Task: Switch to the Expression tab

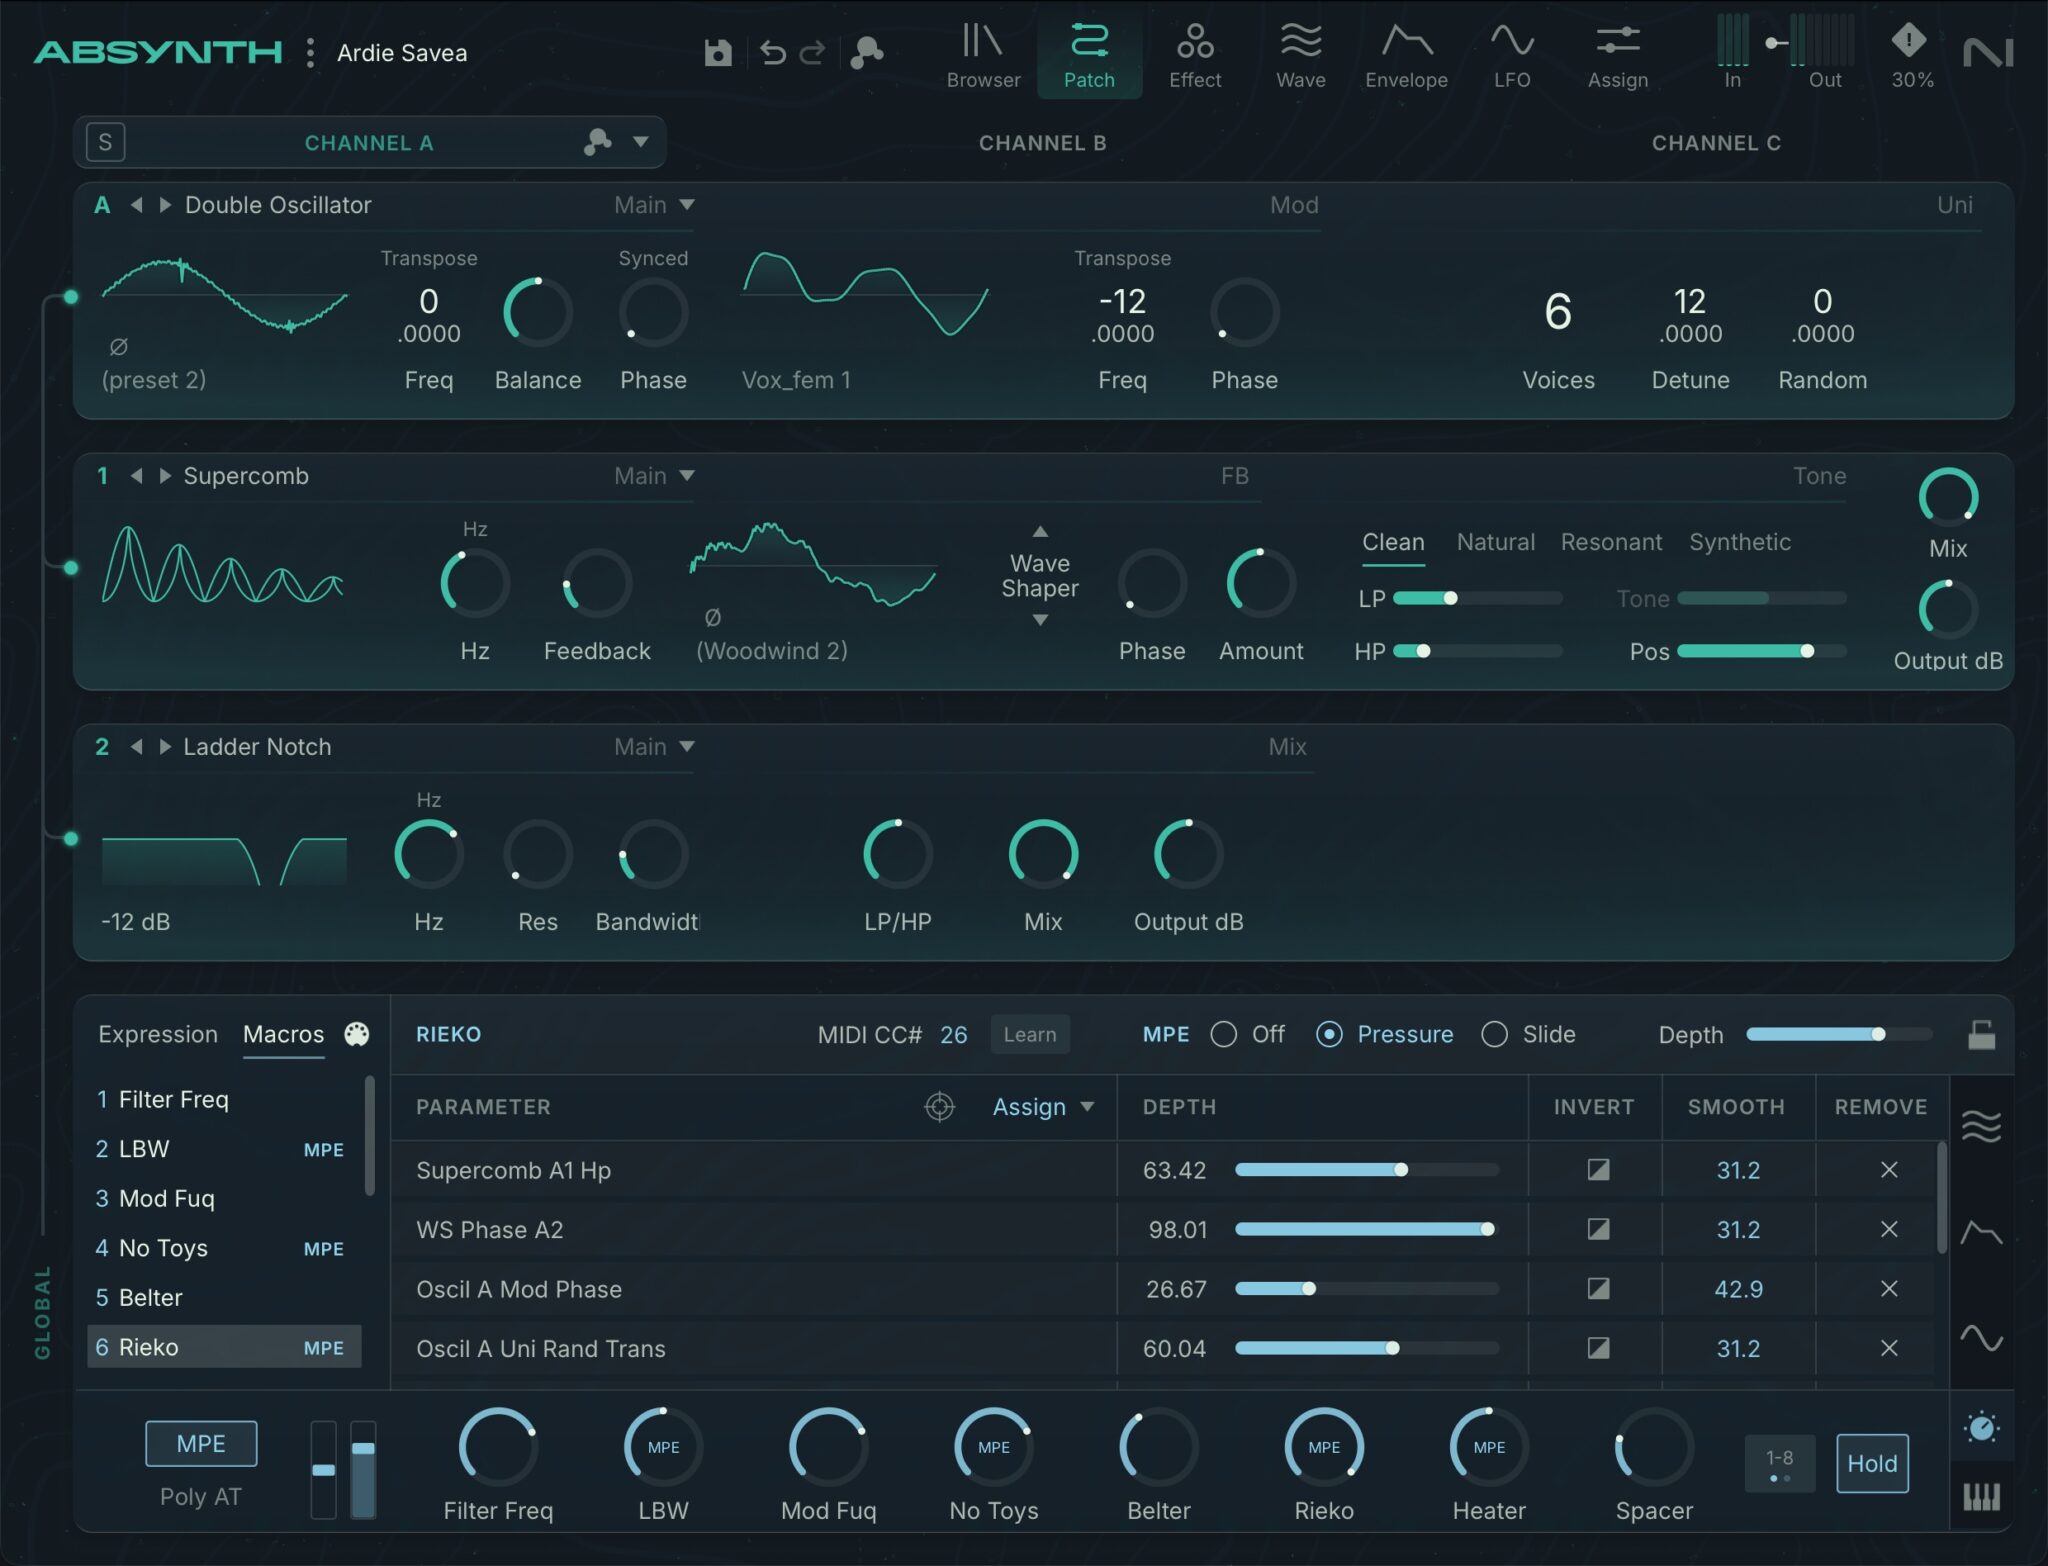Action: 158,1034
